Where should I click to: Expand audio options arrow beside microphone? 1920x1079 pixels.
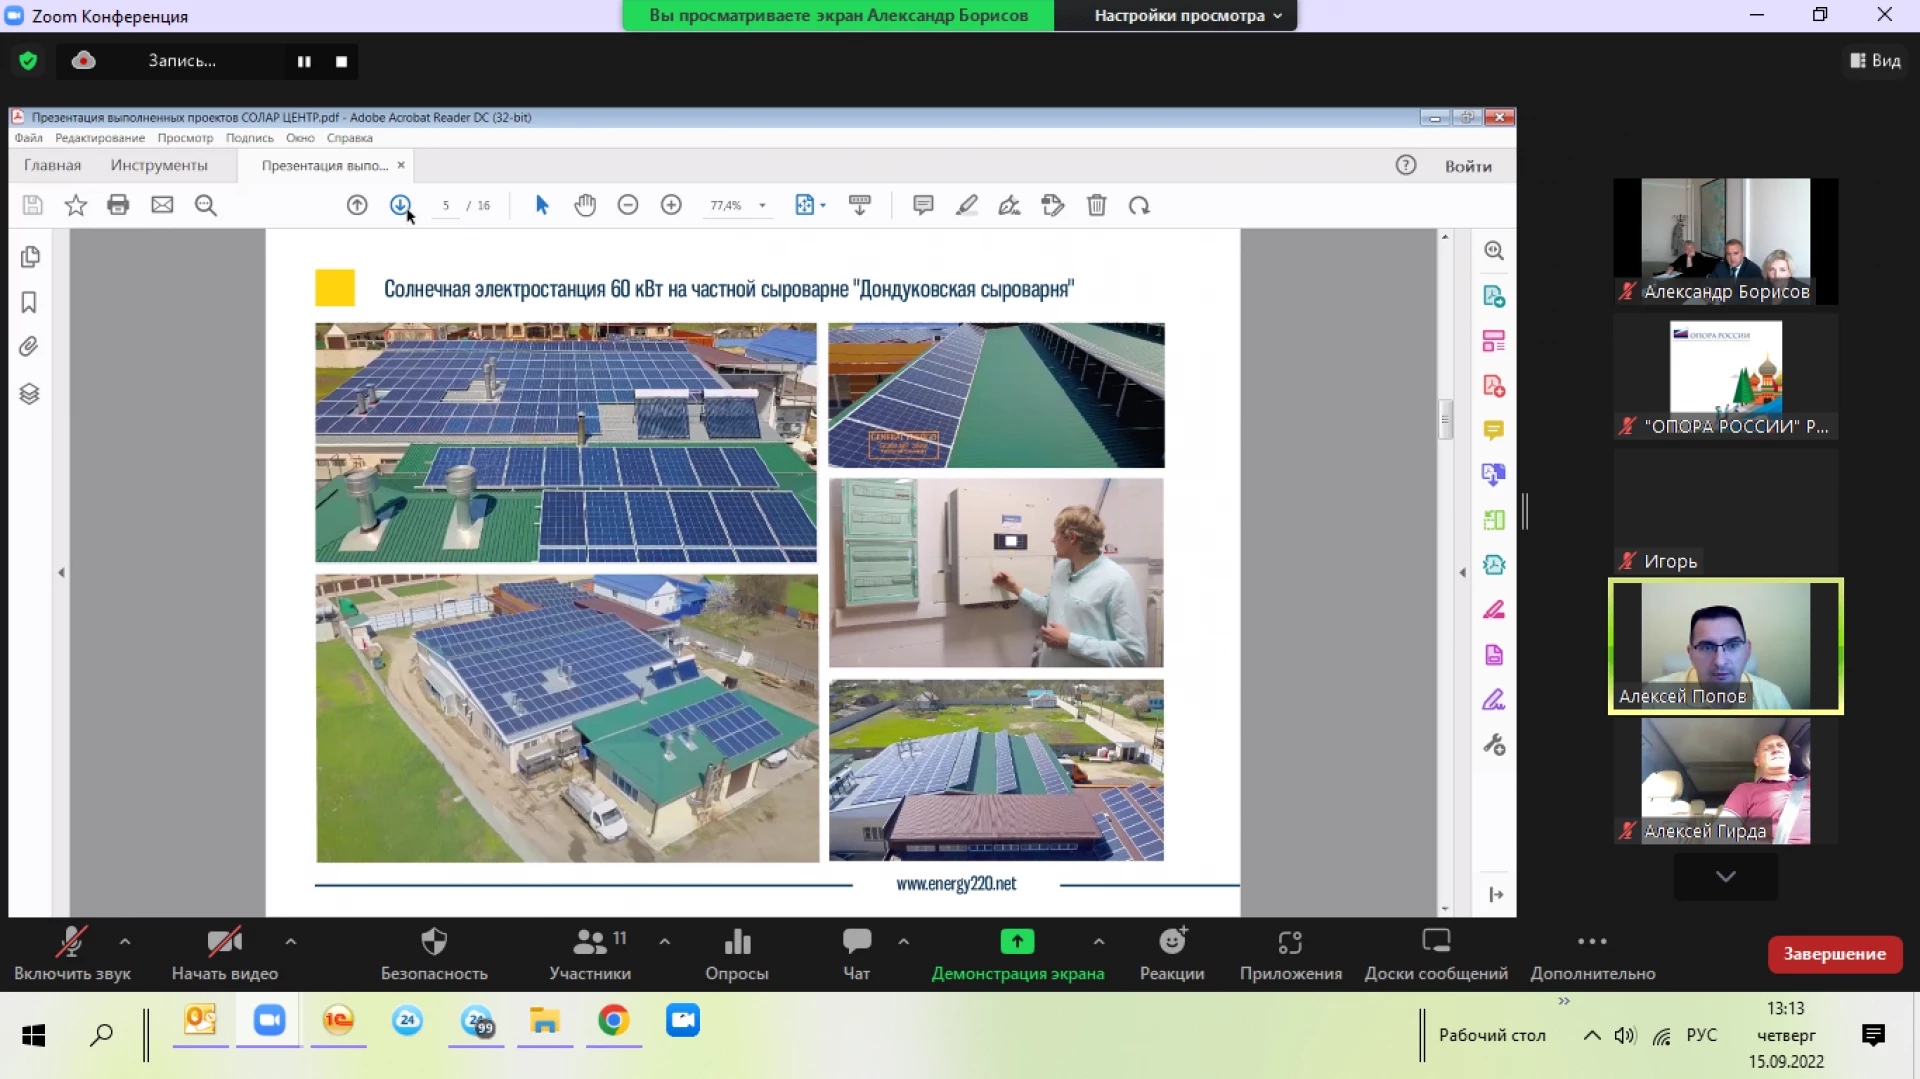pyautogui.click(x=125, y=941)
